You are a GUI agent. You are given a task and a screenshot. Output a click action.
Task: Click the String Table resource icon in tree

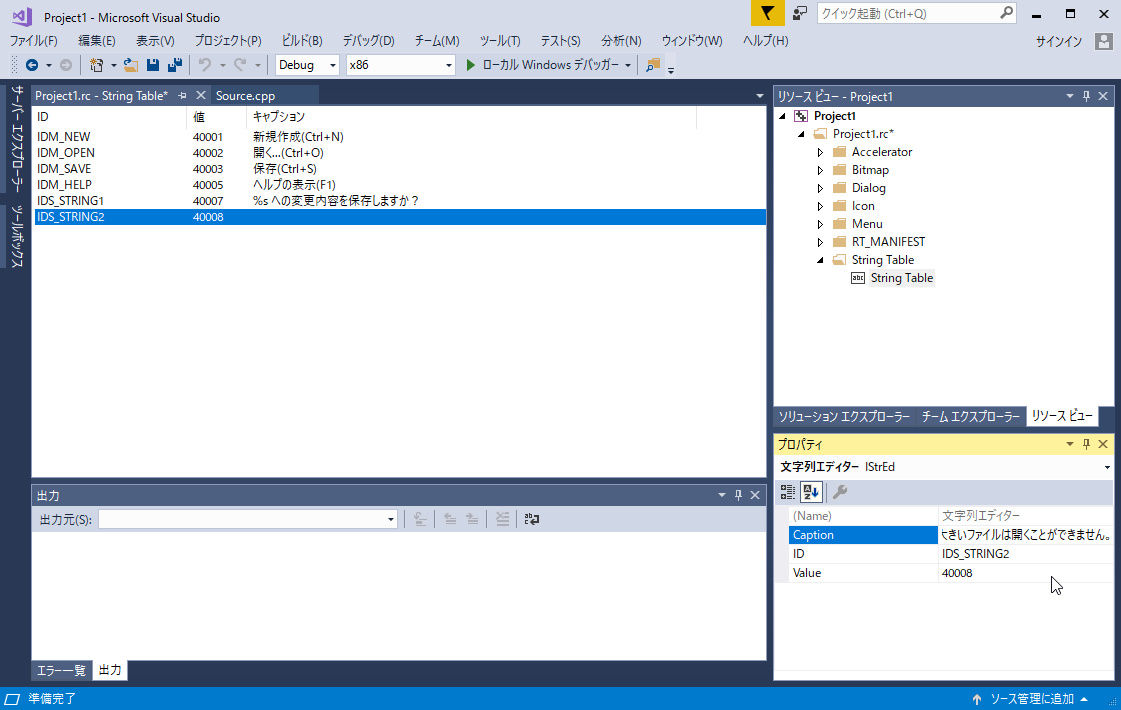coord(858,278)
